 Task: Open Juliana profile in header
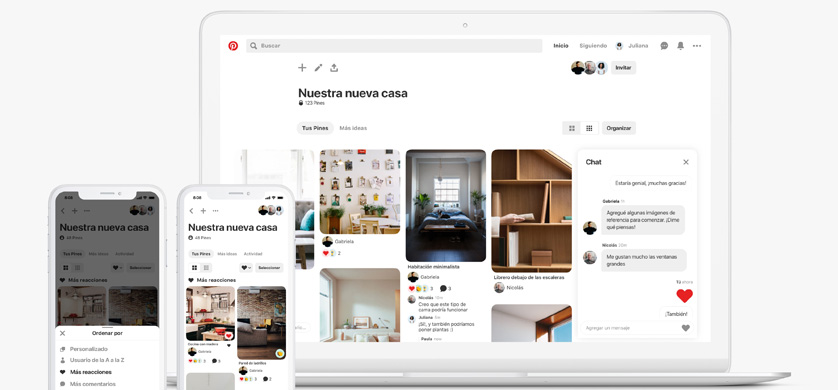pyautogui.click(x=632, y=46)
